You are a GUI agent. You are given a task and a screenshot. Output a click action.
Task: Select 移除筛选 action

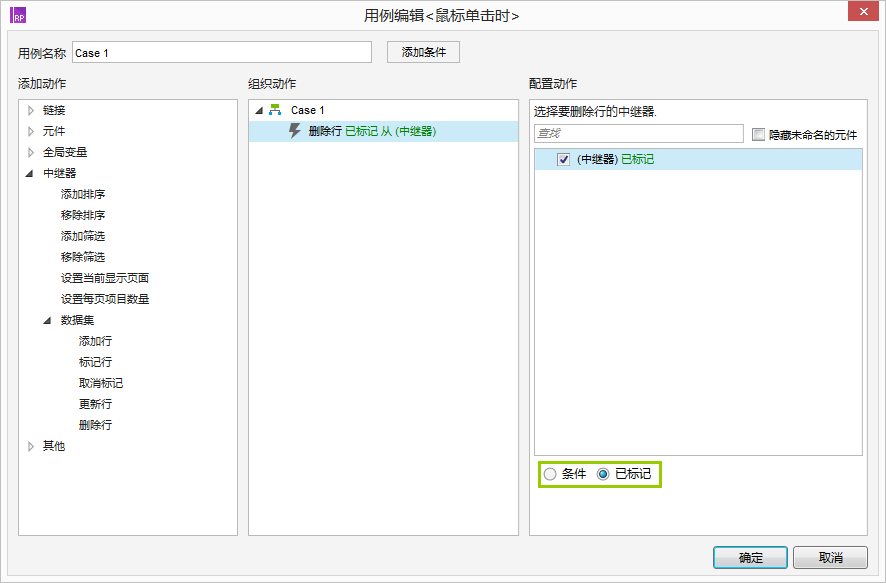(x=83, y=257)
